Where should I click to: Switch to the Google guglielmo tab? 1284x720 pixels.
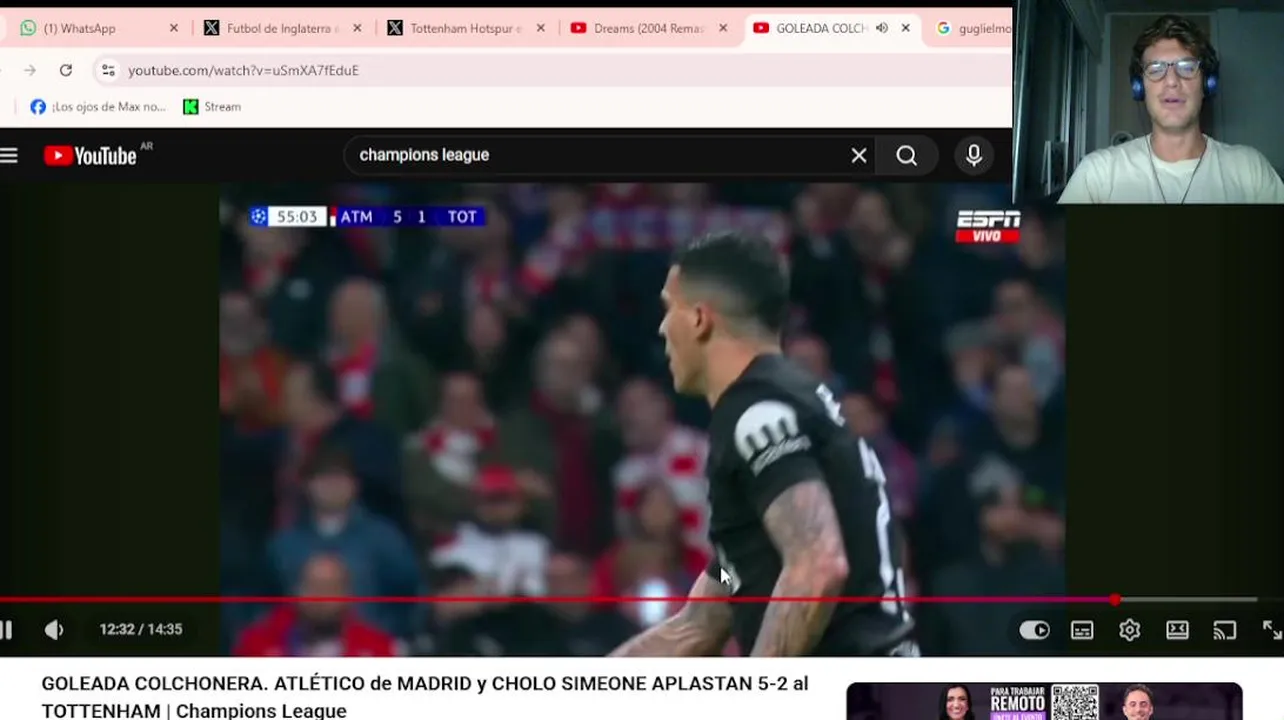pyautogui.click(x=972, y=28)
